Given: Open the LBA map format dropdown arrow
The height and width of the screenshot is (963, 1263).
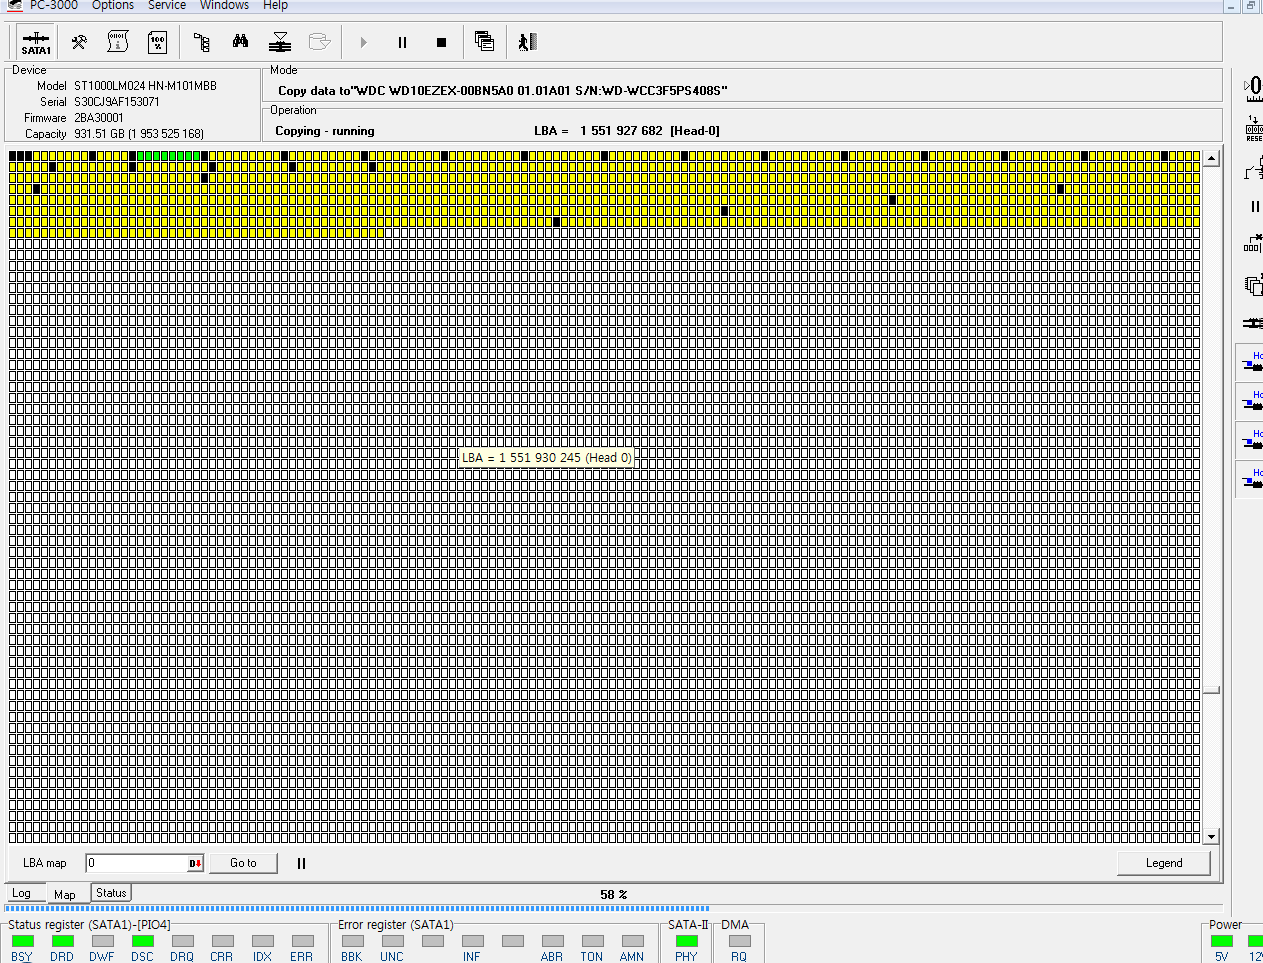Looking at the screenshot, I should click(196, 863).
